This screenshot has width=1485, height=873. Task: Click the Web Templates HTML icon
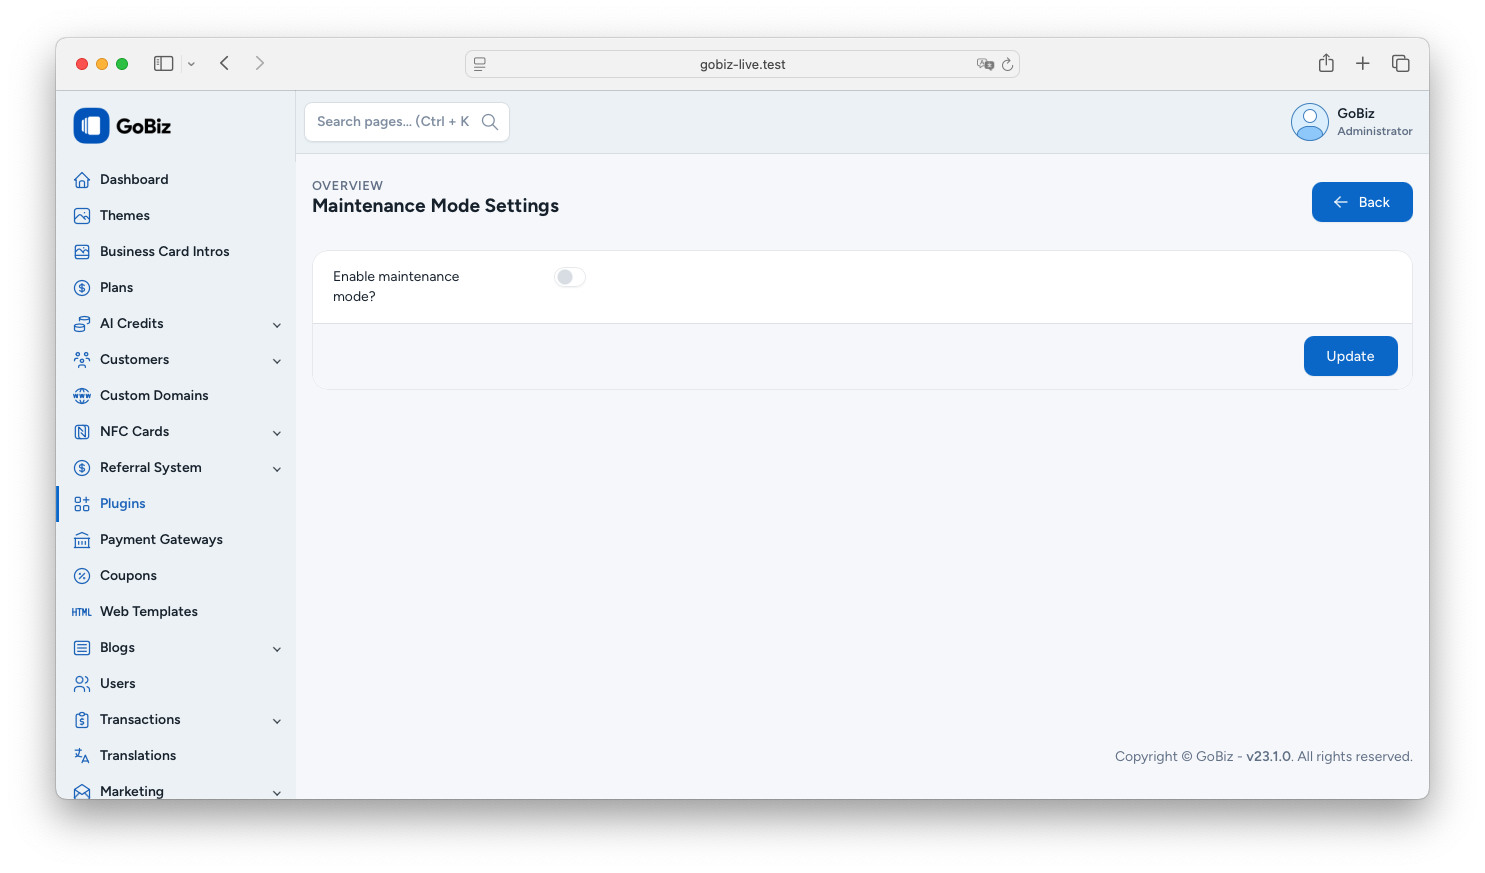[82, 612]
